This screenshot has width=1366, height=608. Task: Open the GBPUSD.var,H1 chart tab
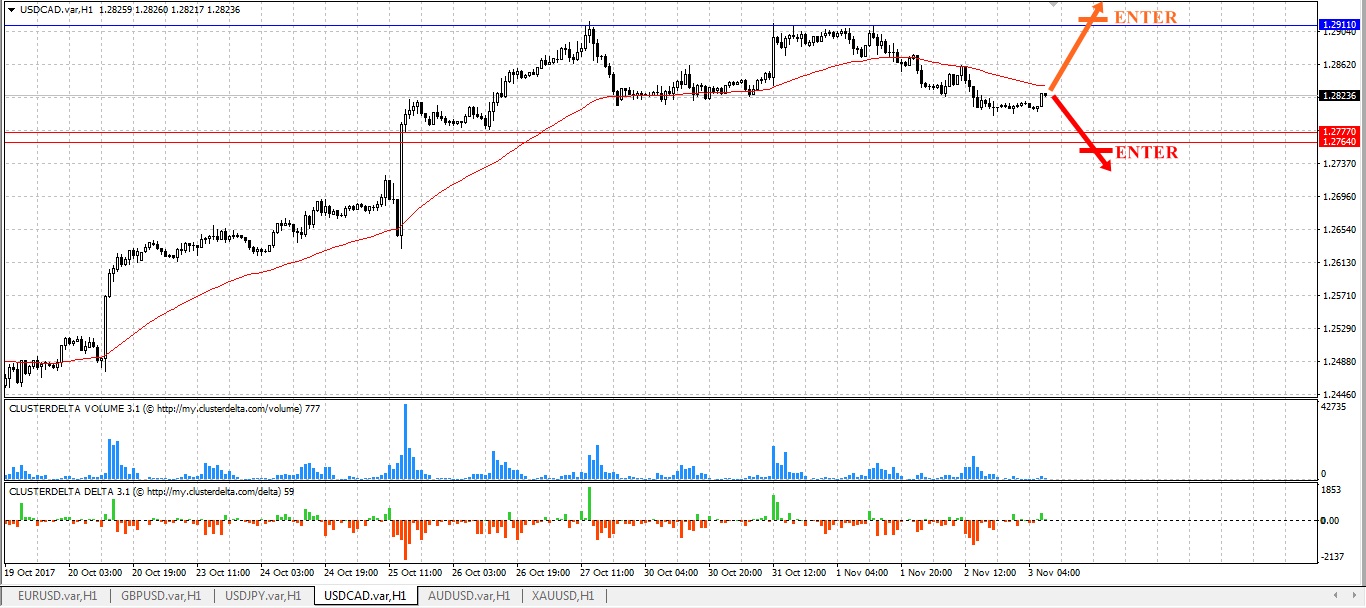pos(160,595)
